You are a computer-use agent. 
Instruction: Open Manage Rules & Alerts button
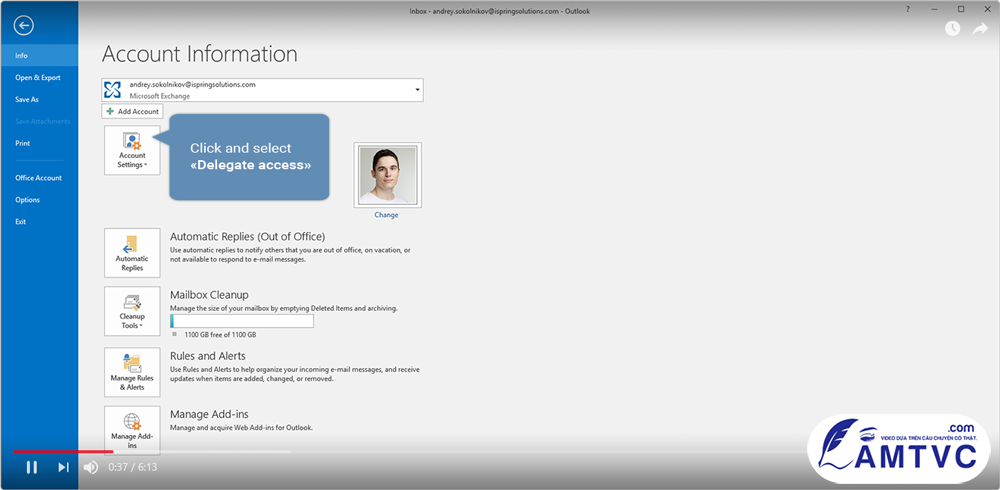click(132, 372)
